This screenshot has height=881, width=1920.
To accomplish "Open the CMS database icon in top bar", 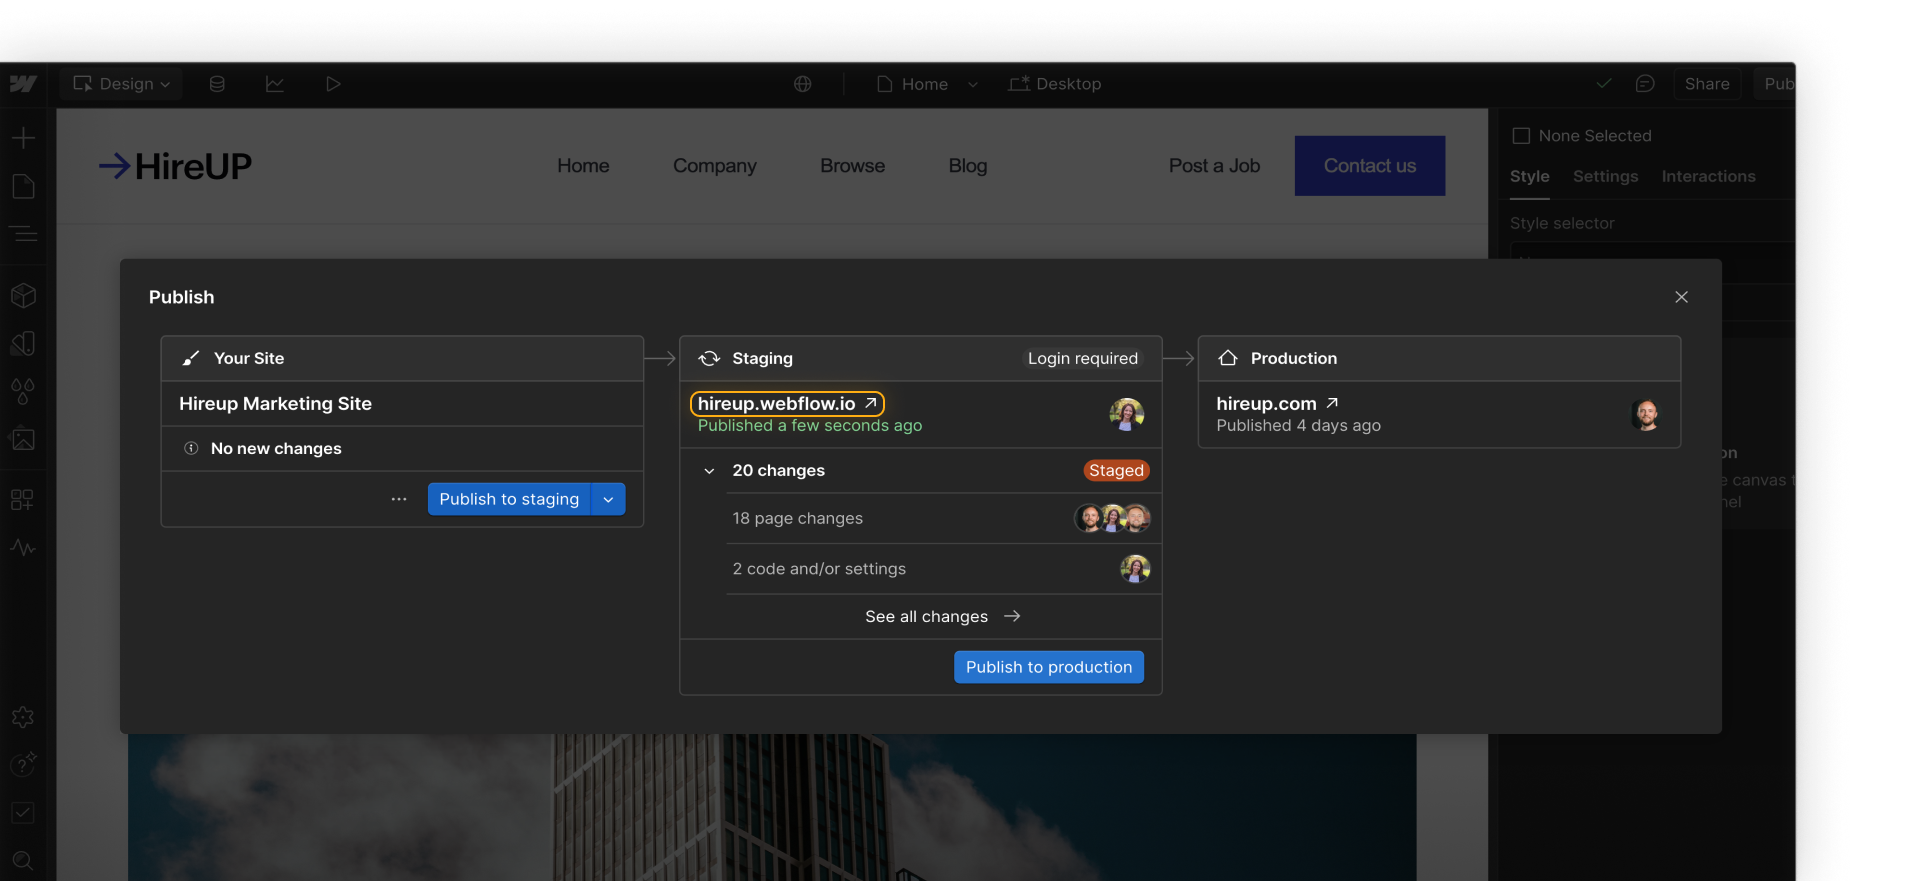I will [x=217, y=84].
